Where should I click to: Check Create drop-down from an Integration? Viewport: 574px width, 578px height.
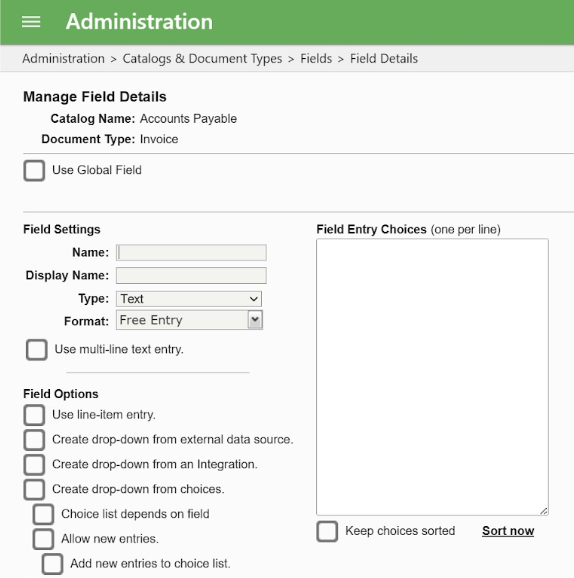[34, 464]
